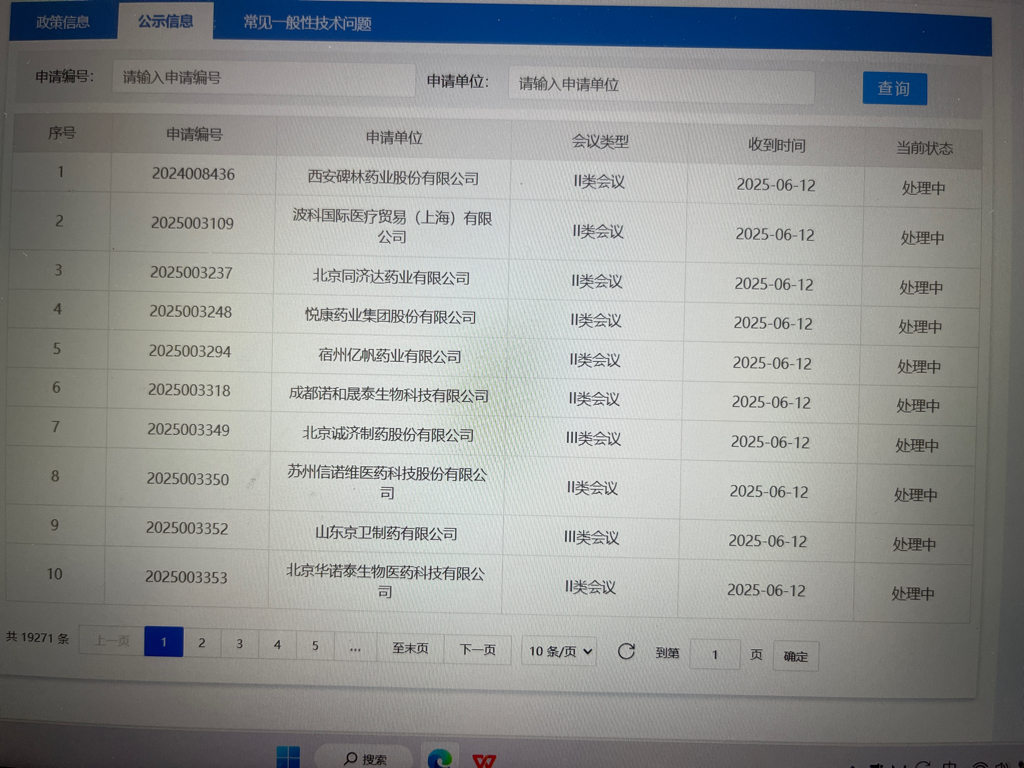Select application number 2025003352
1024x768 pixels.
tap(187, 528)
